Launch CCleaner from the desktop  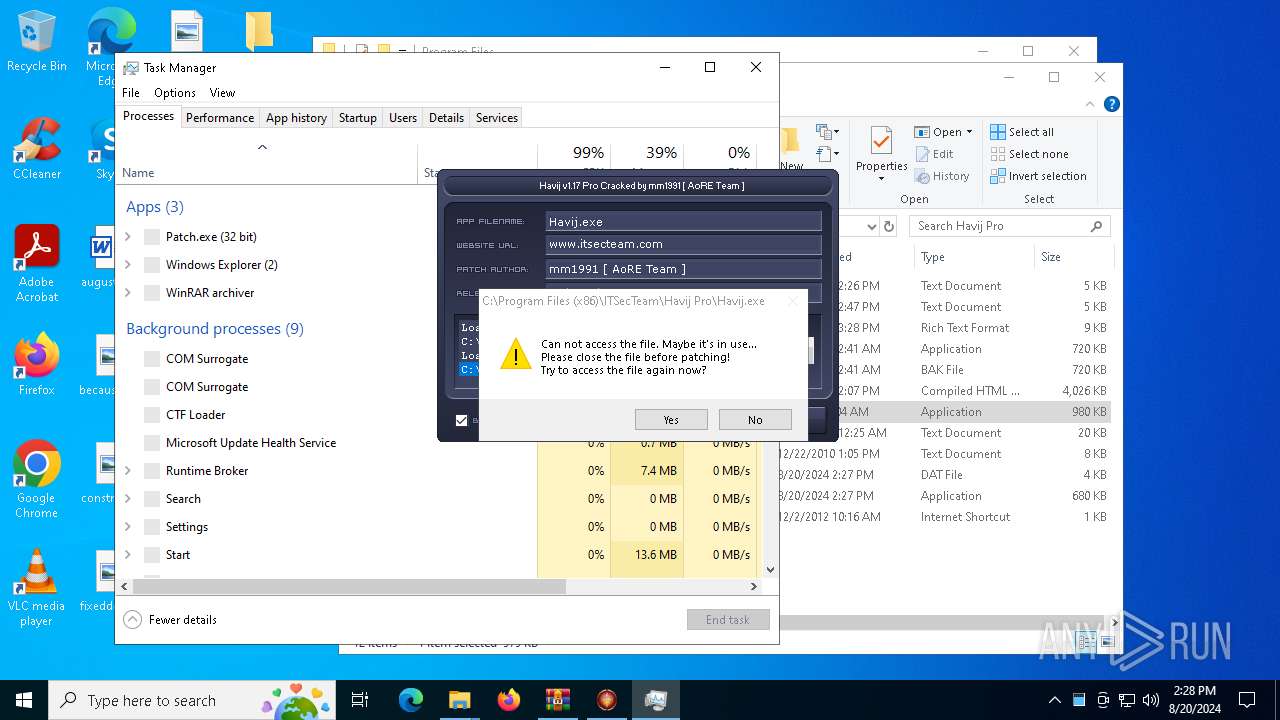pos(37,150)
